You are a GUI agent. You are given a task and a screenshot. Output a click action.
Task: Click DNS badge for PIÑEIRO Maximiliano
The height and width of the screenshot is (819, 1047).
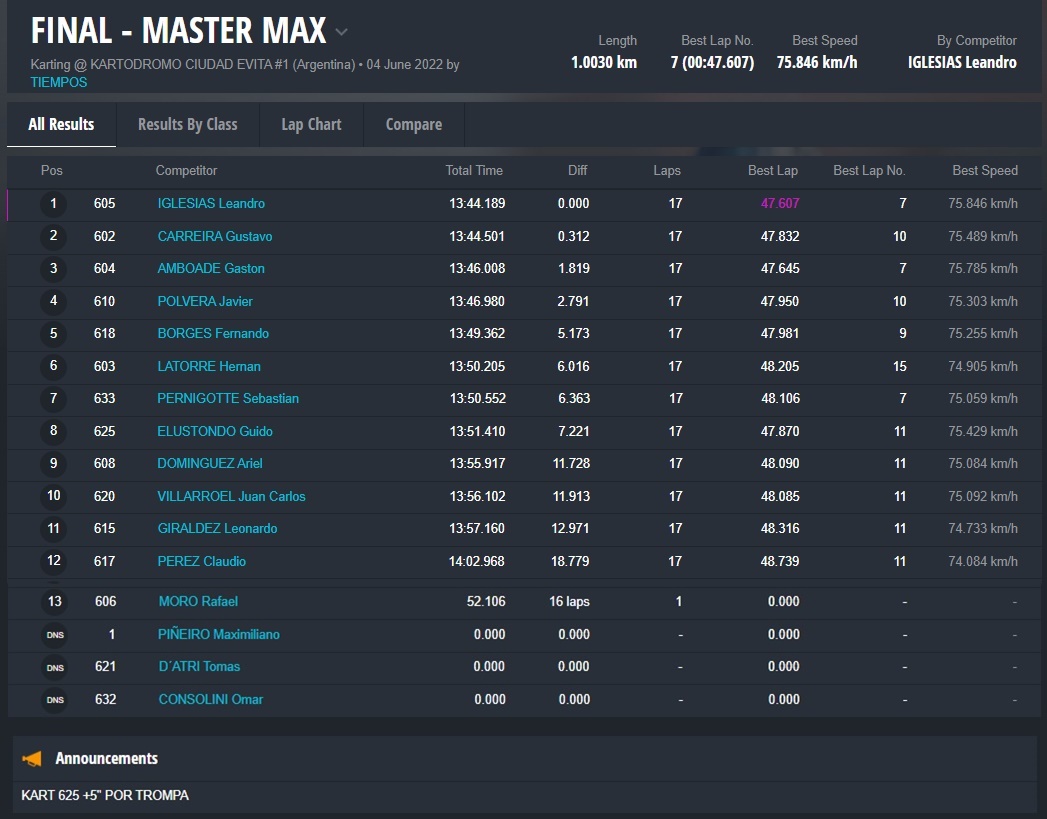54,635
